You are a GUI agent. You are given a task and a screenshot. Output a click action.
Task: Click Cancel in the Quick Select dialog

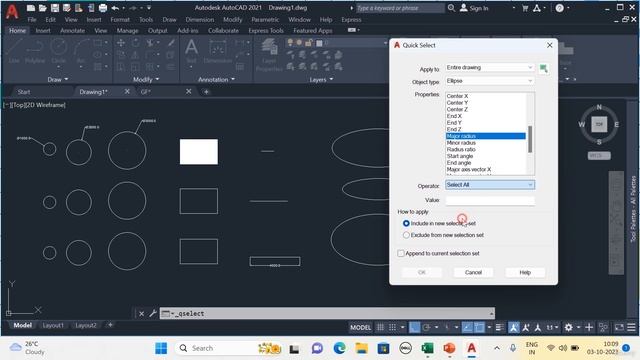click(473, 272)
